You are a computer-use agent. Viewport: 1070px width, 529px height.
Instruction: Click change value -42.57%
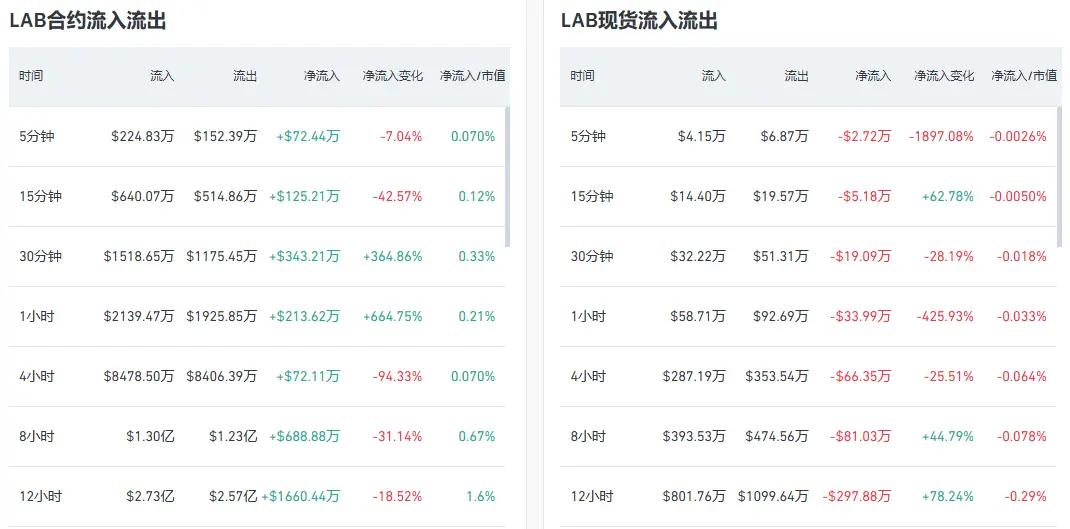pos(398,197)
